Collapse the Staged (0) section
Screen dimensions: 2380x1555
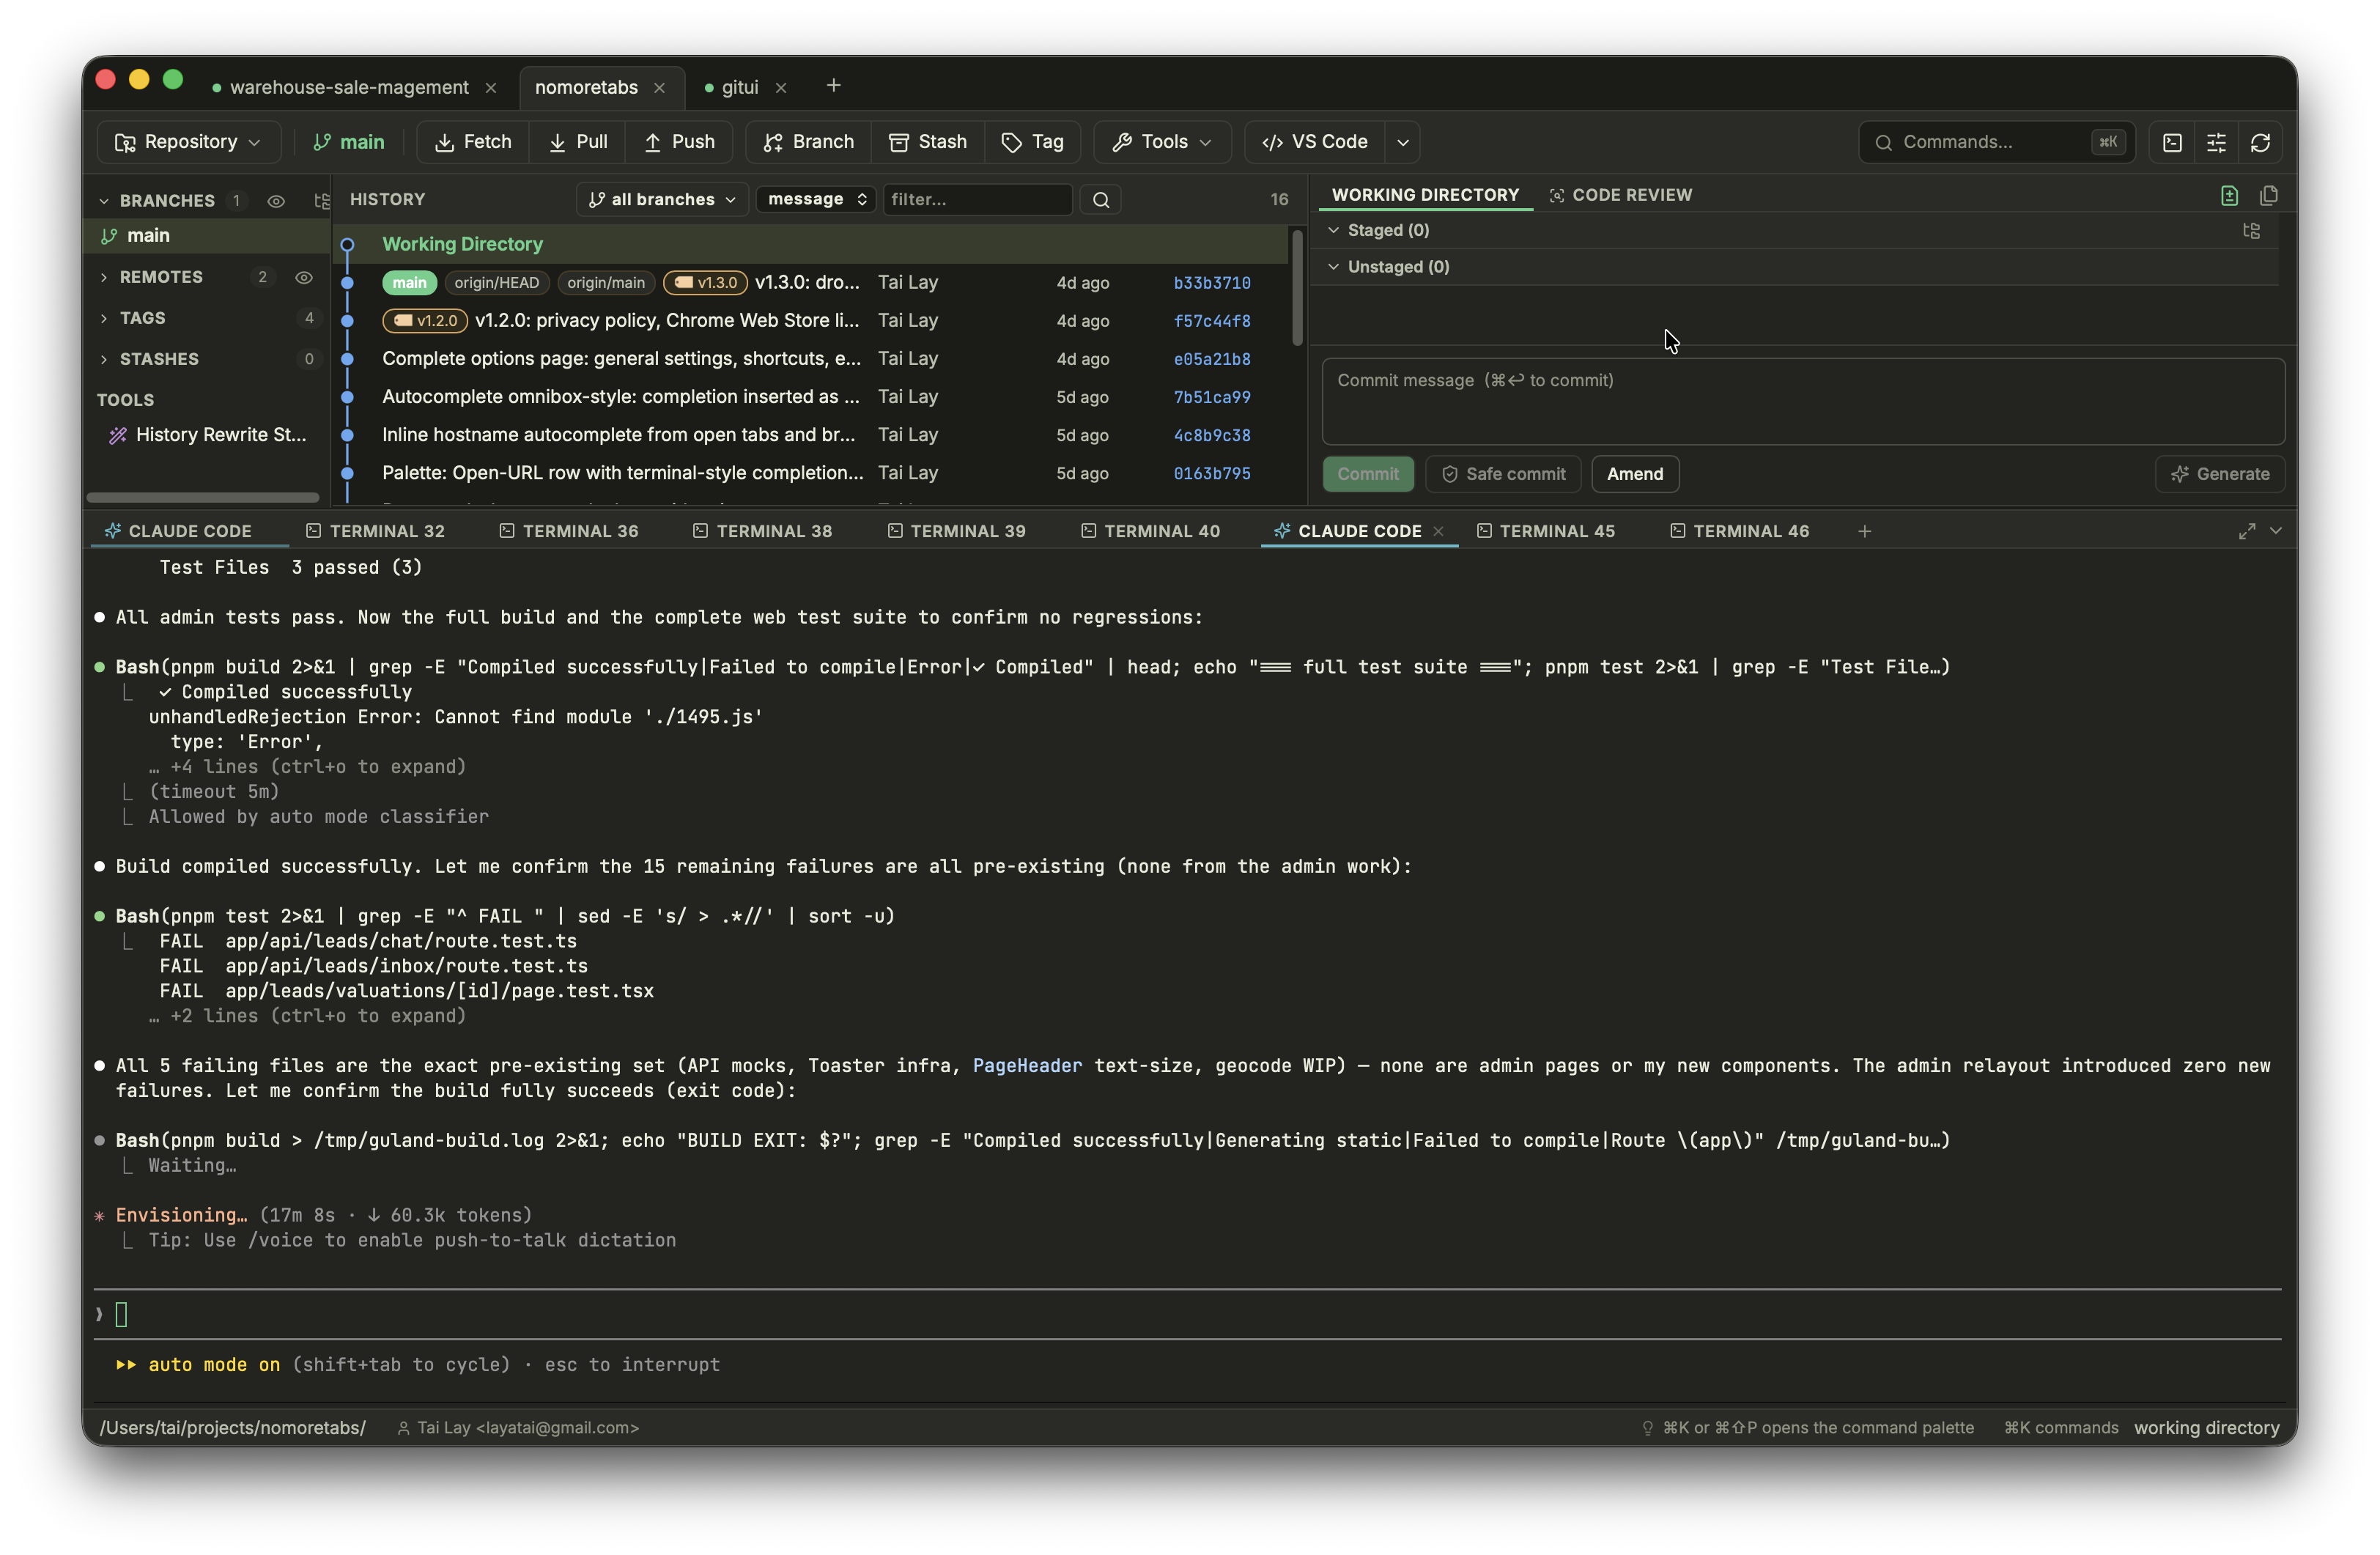click(x=1333, y=230)
